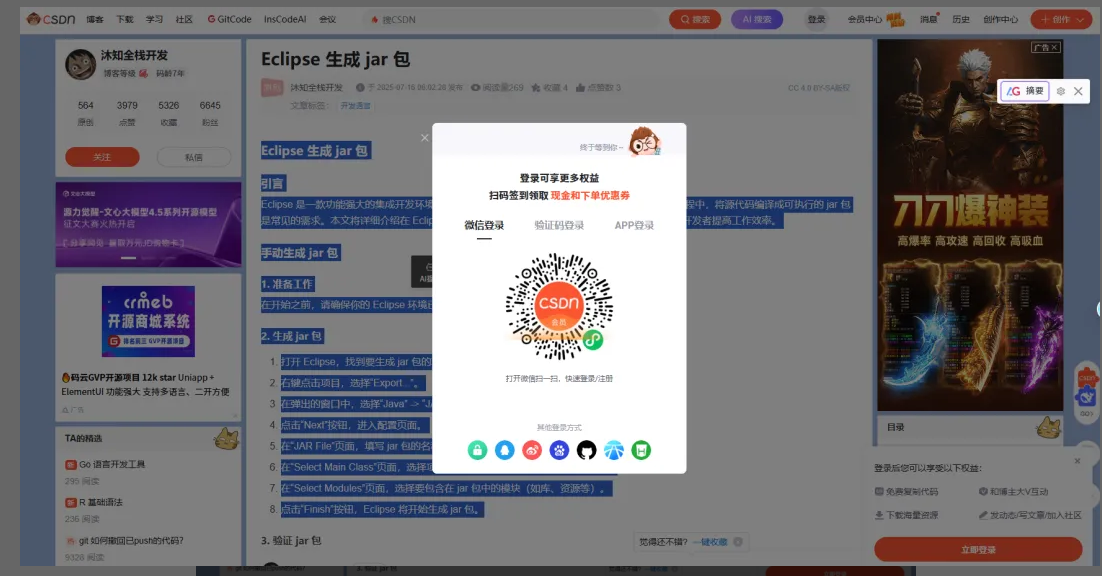This screenshot has height=576, width=1102.
Task: Switch to 验证码登录 tab
Action: tap(559, 225)
